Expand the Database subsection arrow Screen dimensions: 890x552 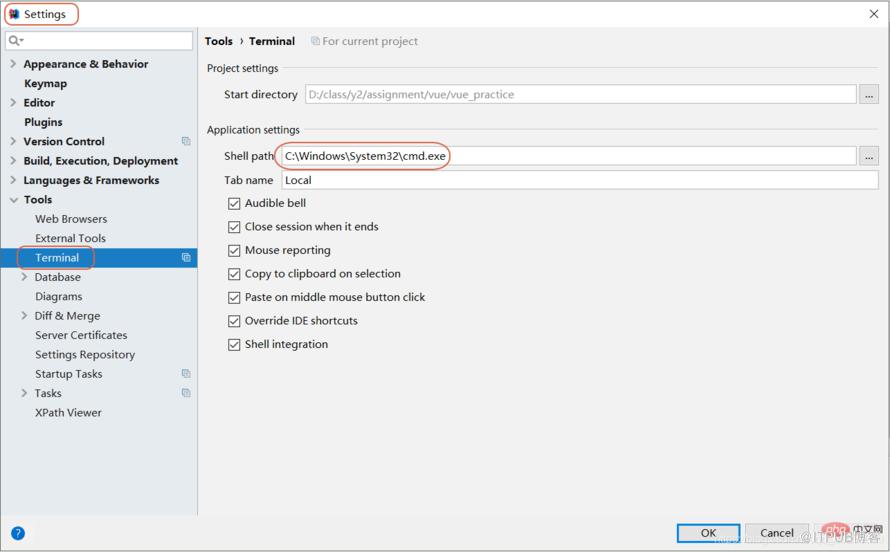click(24, 276)
